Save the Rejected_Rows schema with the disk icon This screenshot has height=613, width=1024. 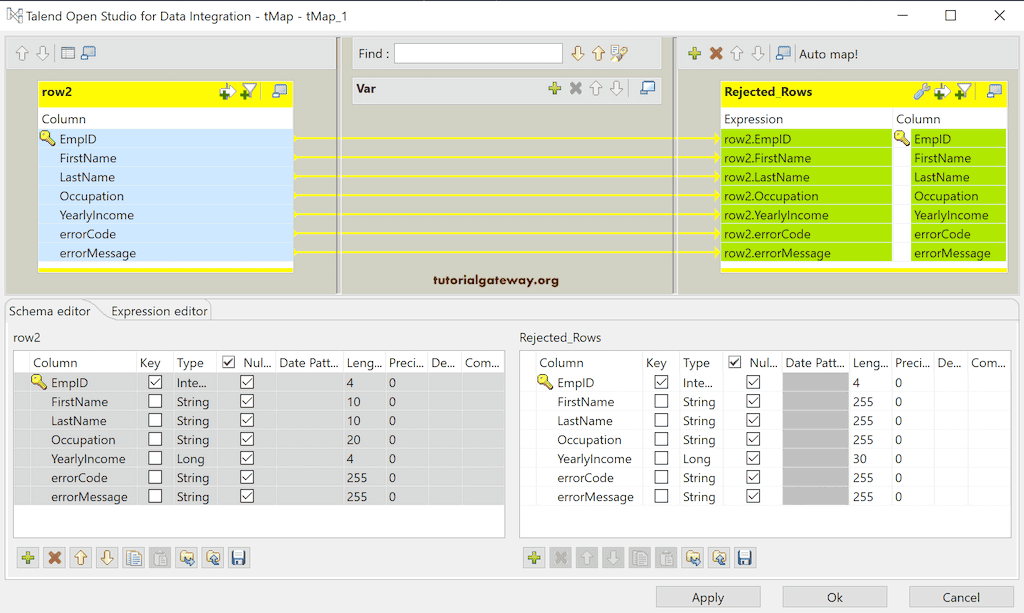744,557
